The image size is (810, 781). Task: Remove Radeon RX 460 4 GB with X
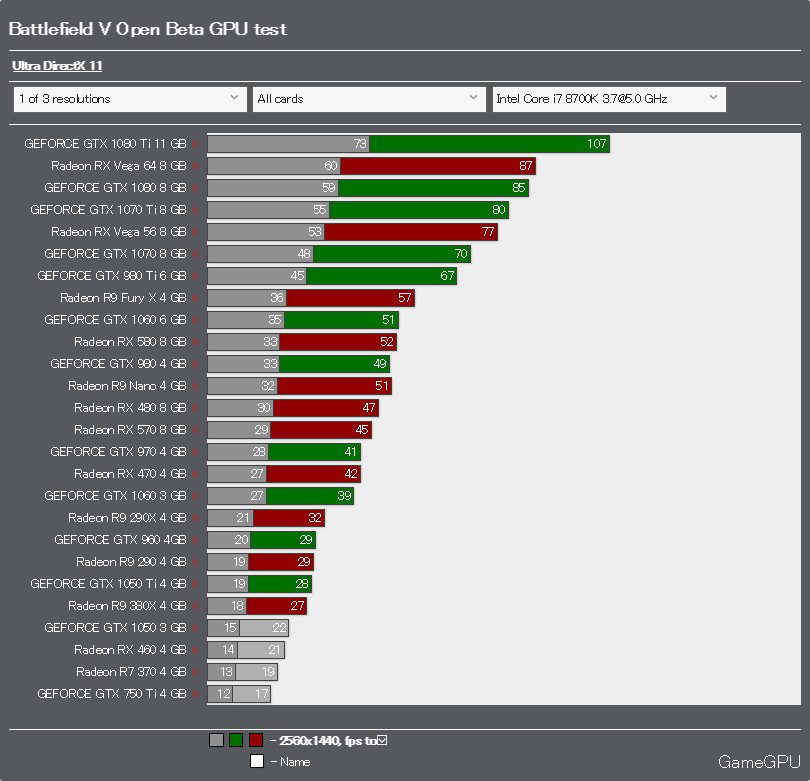(x=195, y=650)
